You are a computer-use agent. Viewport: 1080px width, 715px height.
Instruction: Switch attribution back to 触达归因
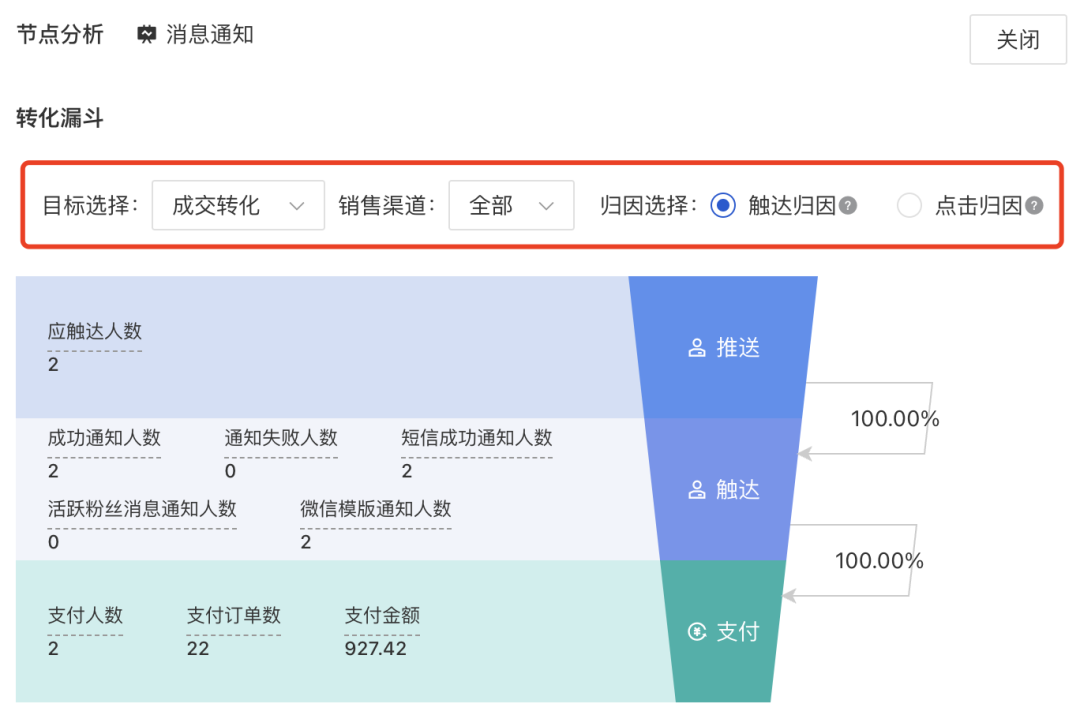[x=722, y=205]
